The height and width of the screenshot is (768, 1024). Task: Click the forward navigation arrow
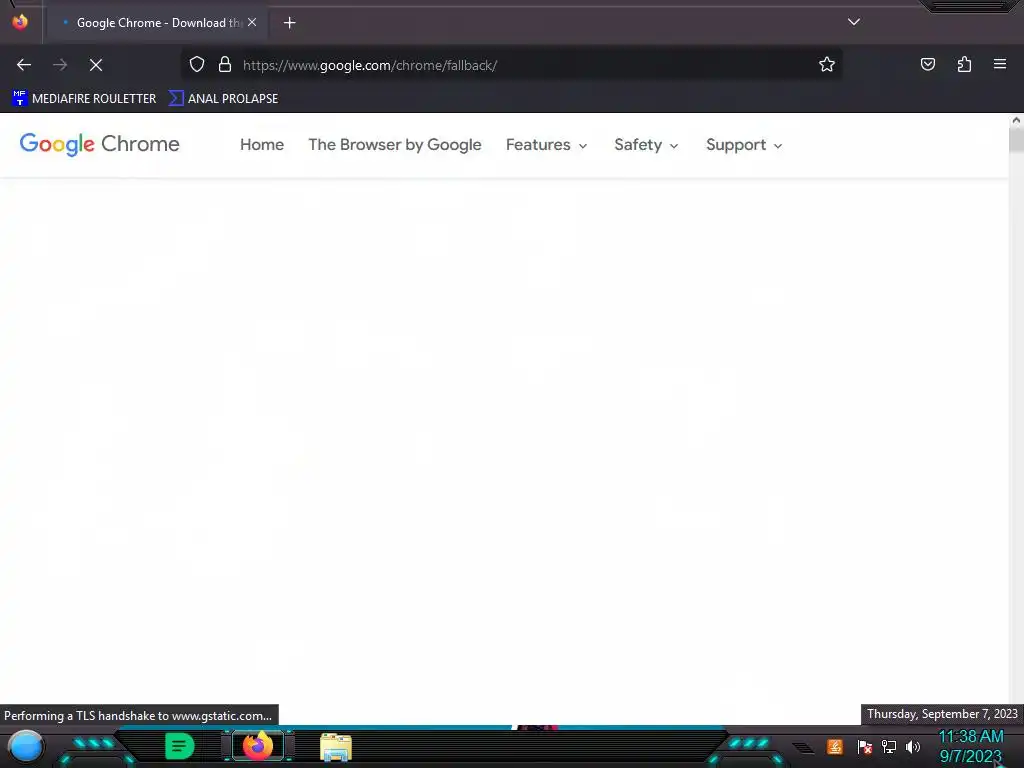click(60, 65)
